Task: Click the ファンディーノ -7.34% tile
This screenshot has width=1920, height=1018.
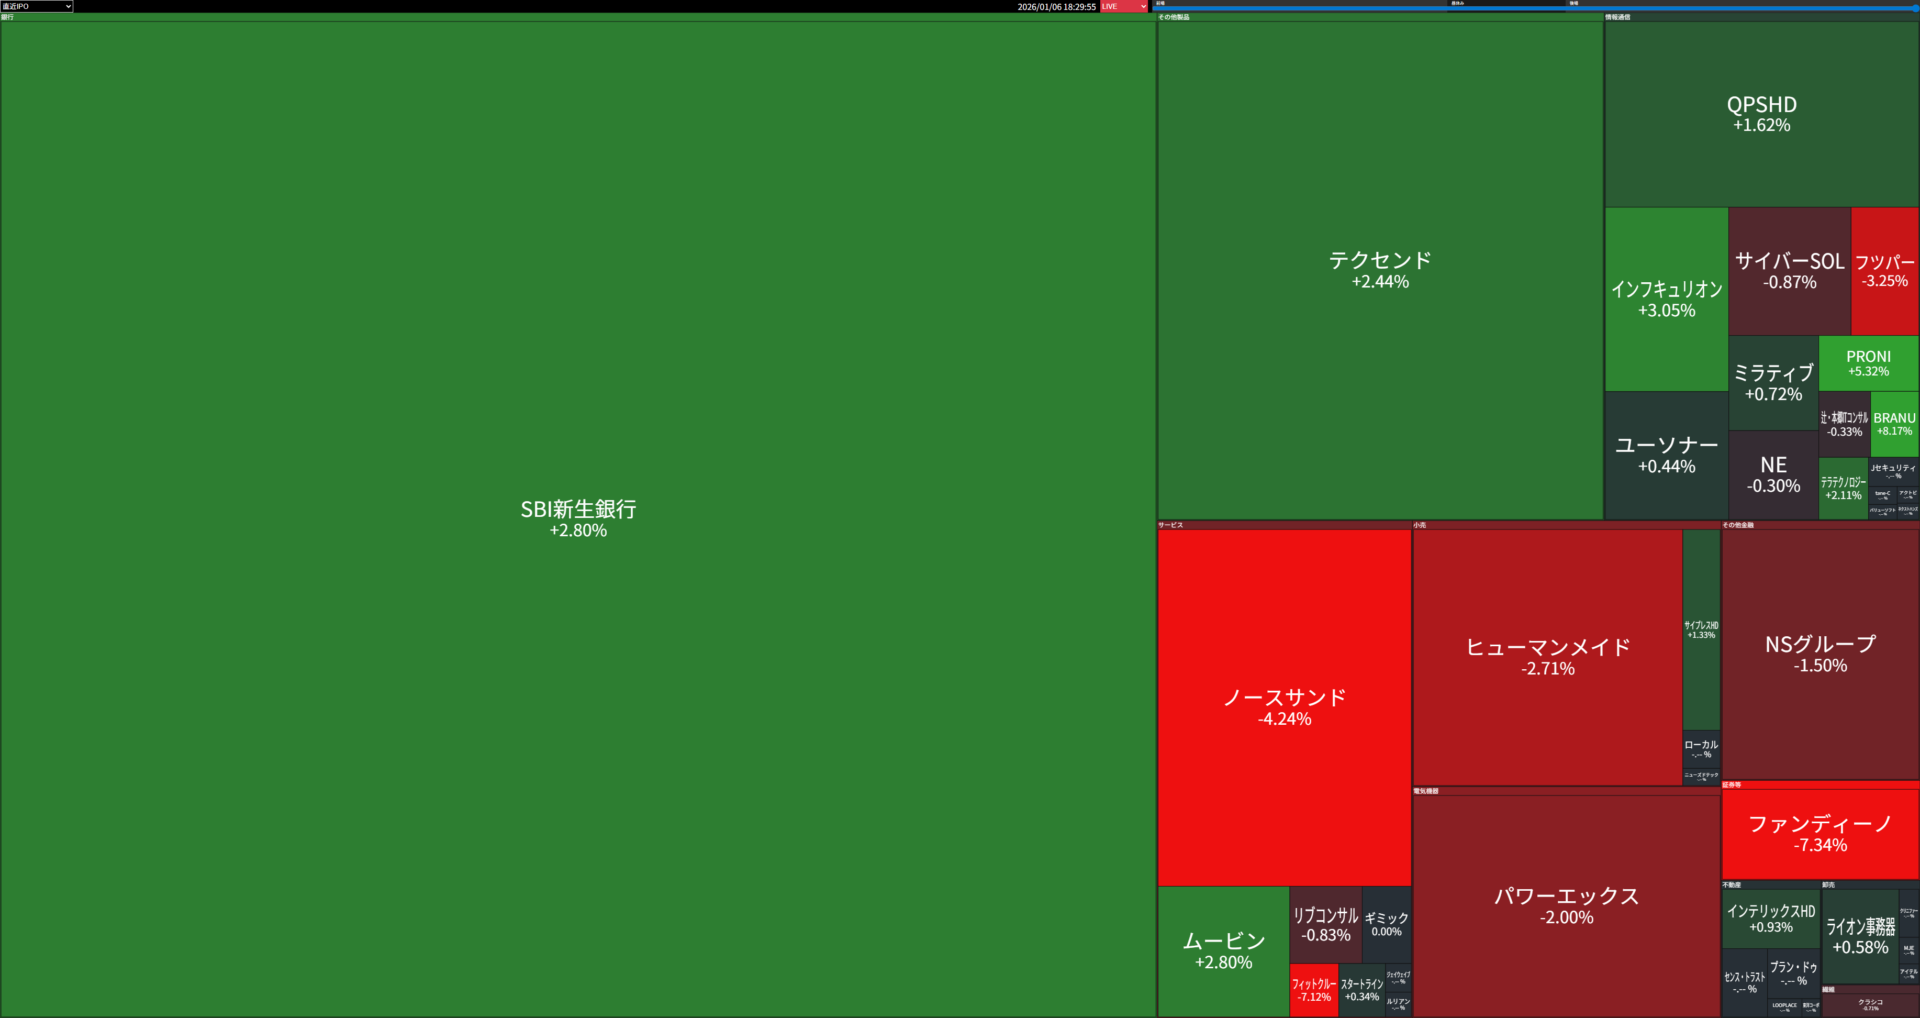Action: [1820, 833]
